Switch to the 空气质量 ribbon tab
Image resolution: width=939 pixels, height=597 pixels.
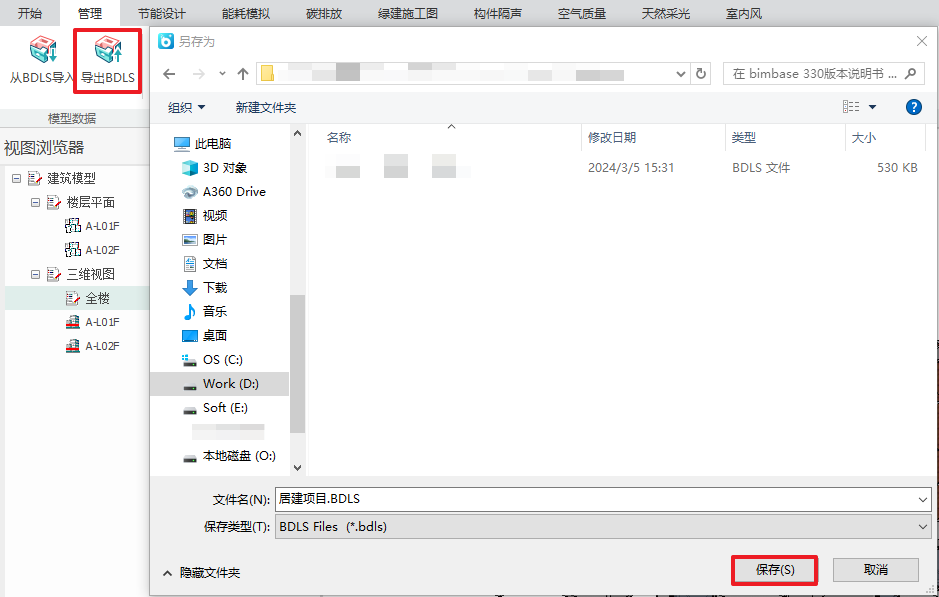point(581,13)
